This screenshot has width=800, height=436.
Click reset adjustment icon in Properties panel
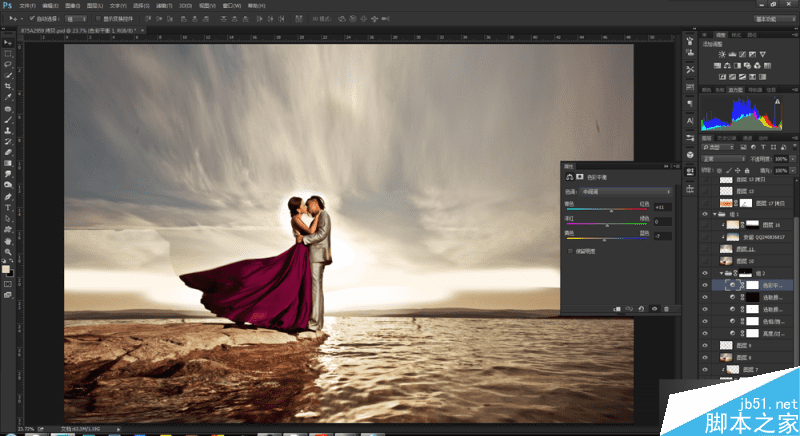click(642, 309)
